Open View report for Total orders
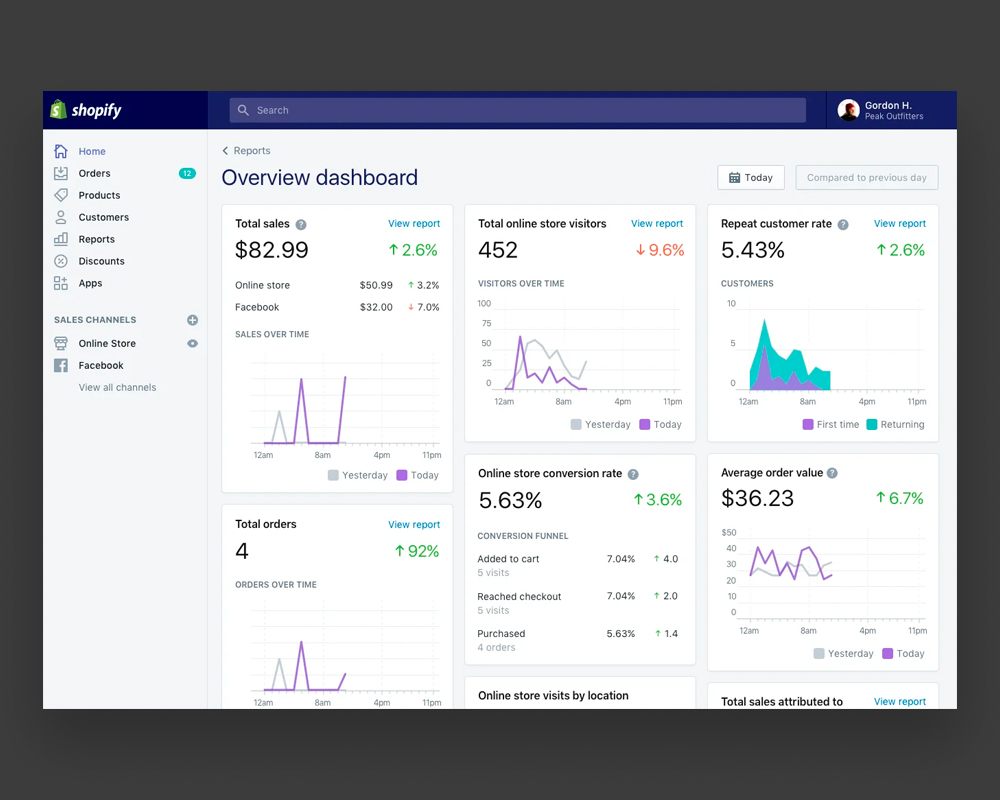 [414, 524]
